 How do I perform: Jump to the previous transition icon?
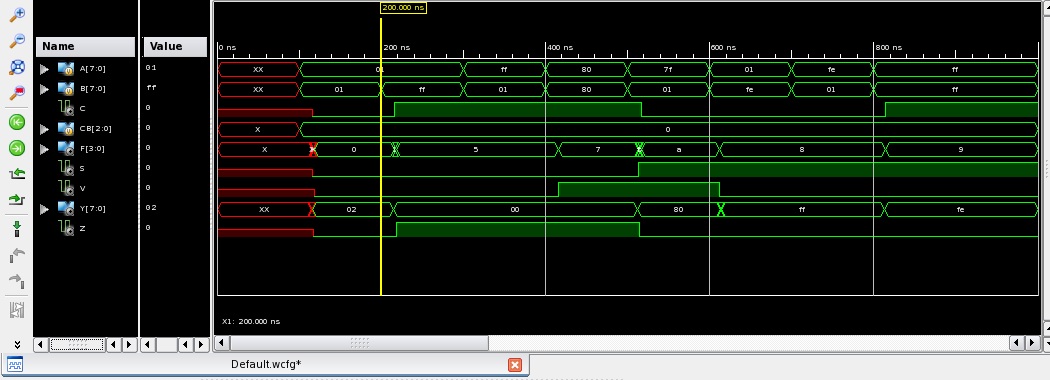click(17, 174)
